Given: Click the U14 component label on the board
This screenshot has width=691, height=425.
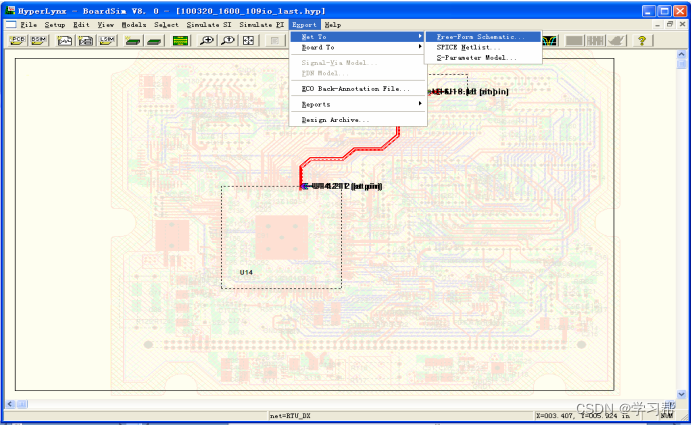Looking at the screenshot, I should [x=246, y=272].
